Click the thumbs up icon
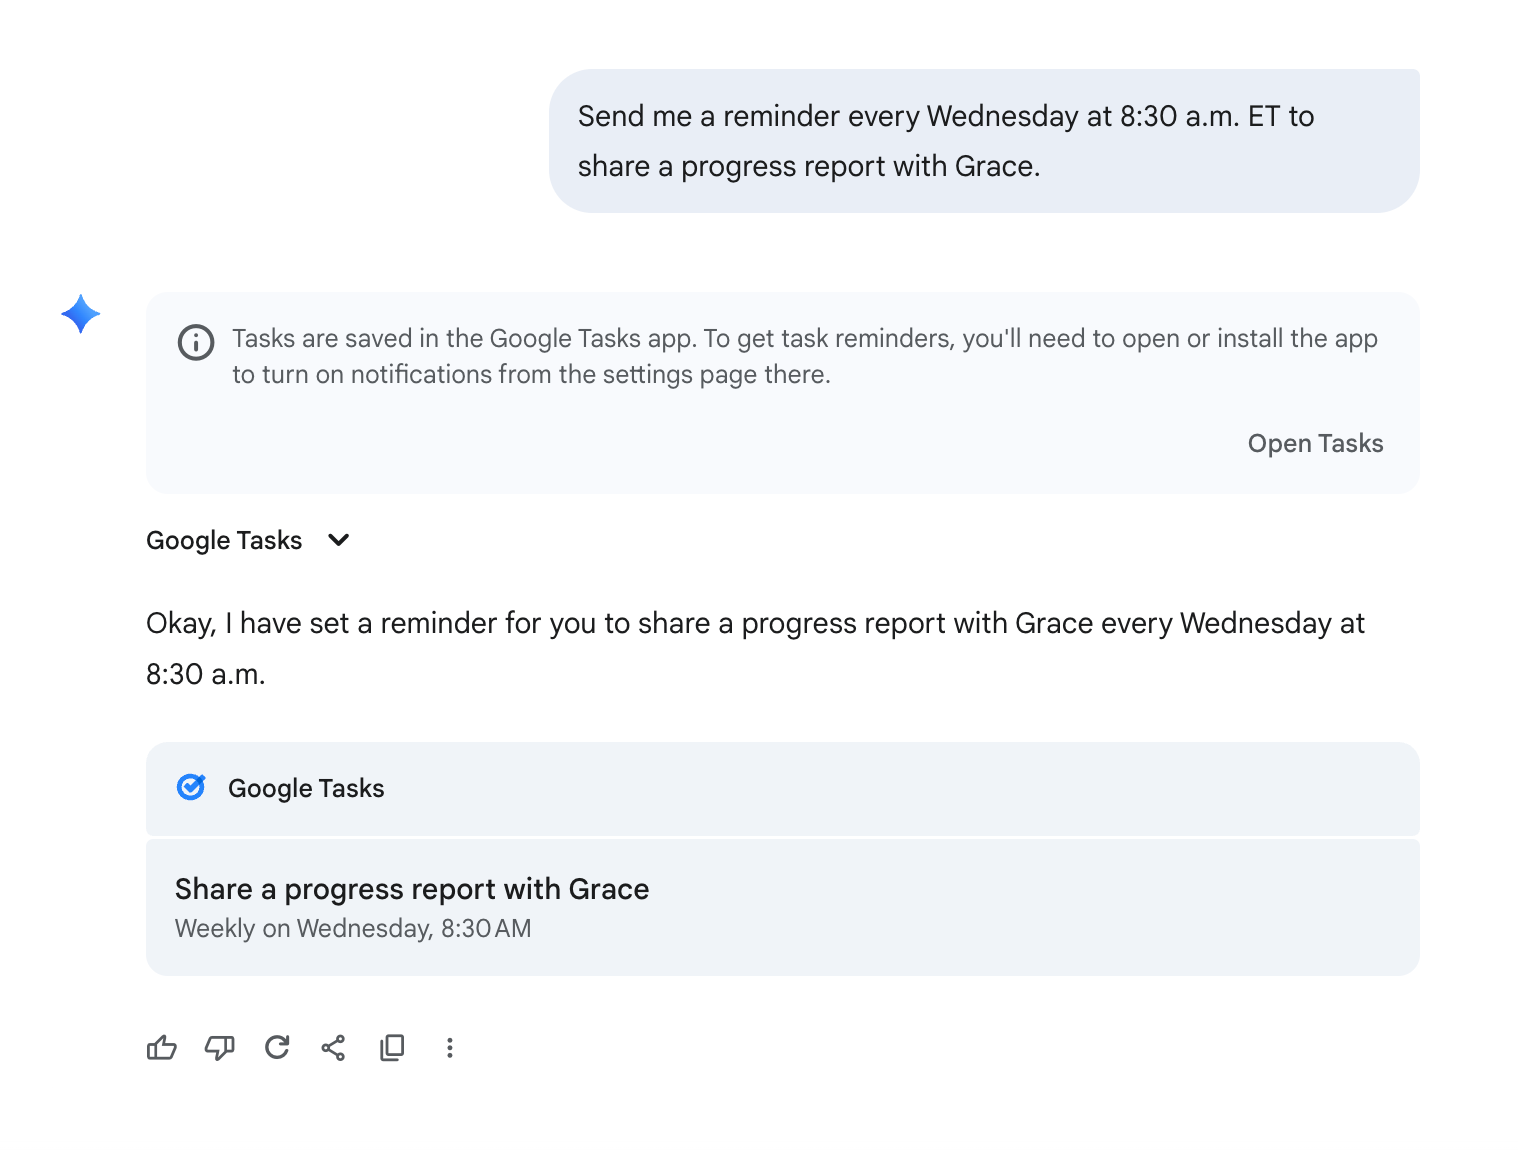 coord(162,1047)
